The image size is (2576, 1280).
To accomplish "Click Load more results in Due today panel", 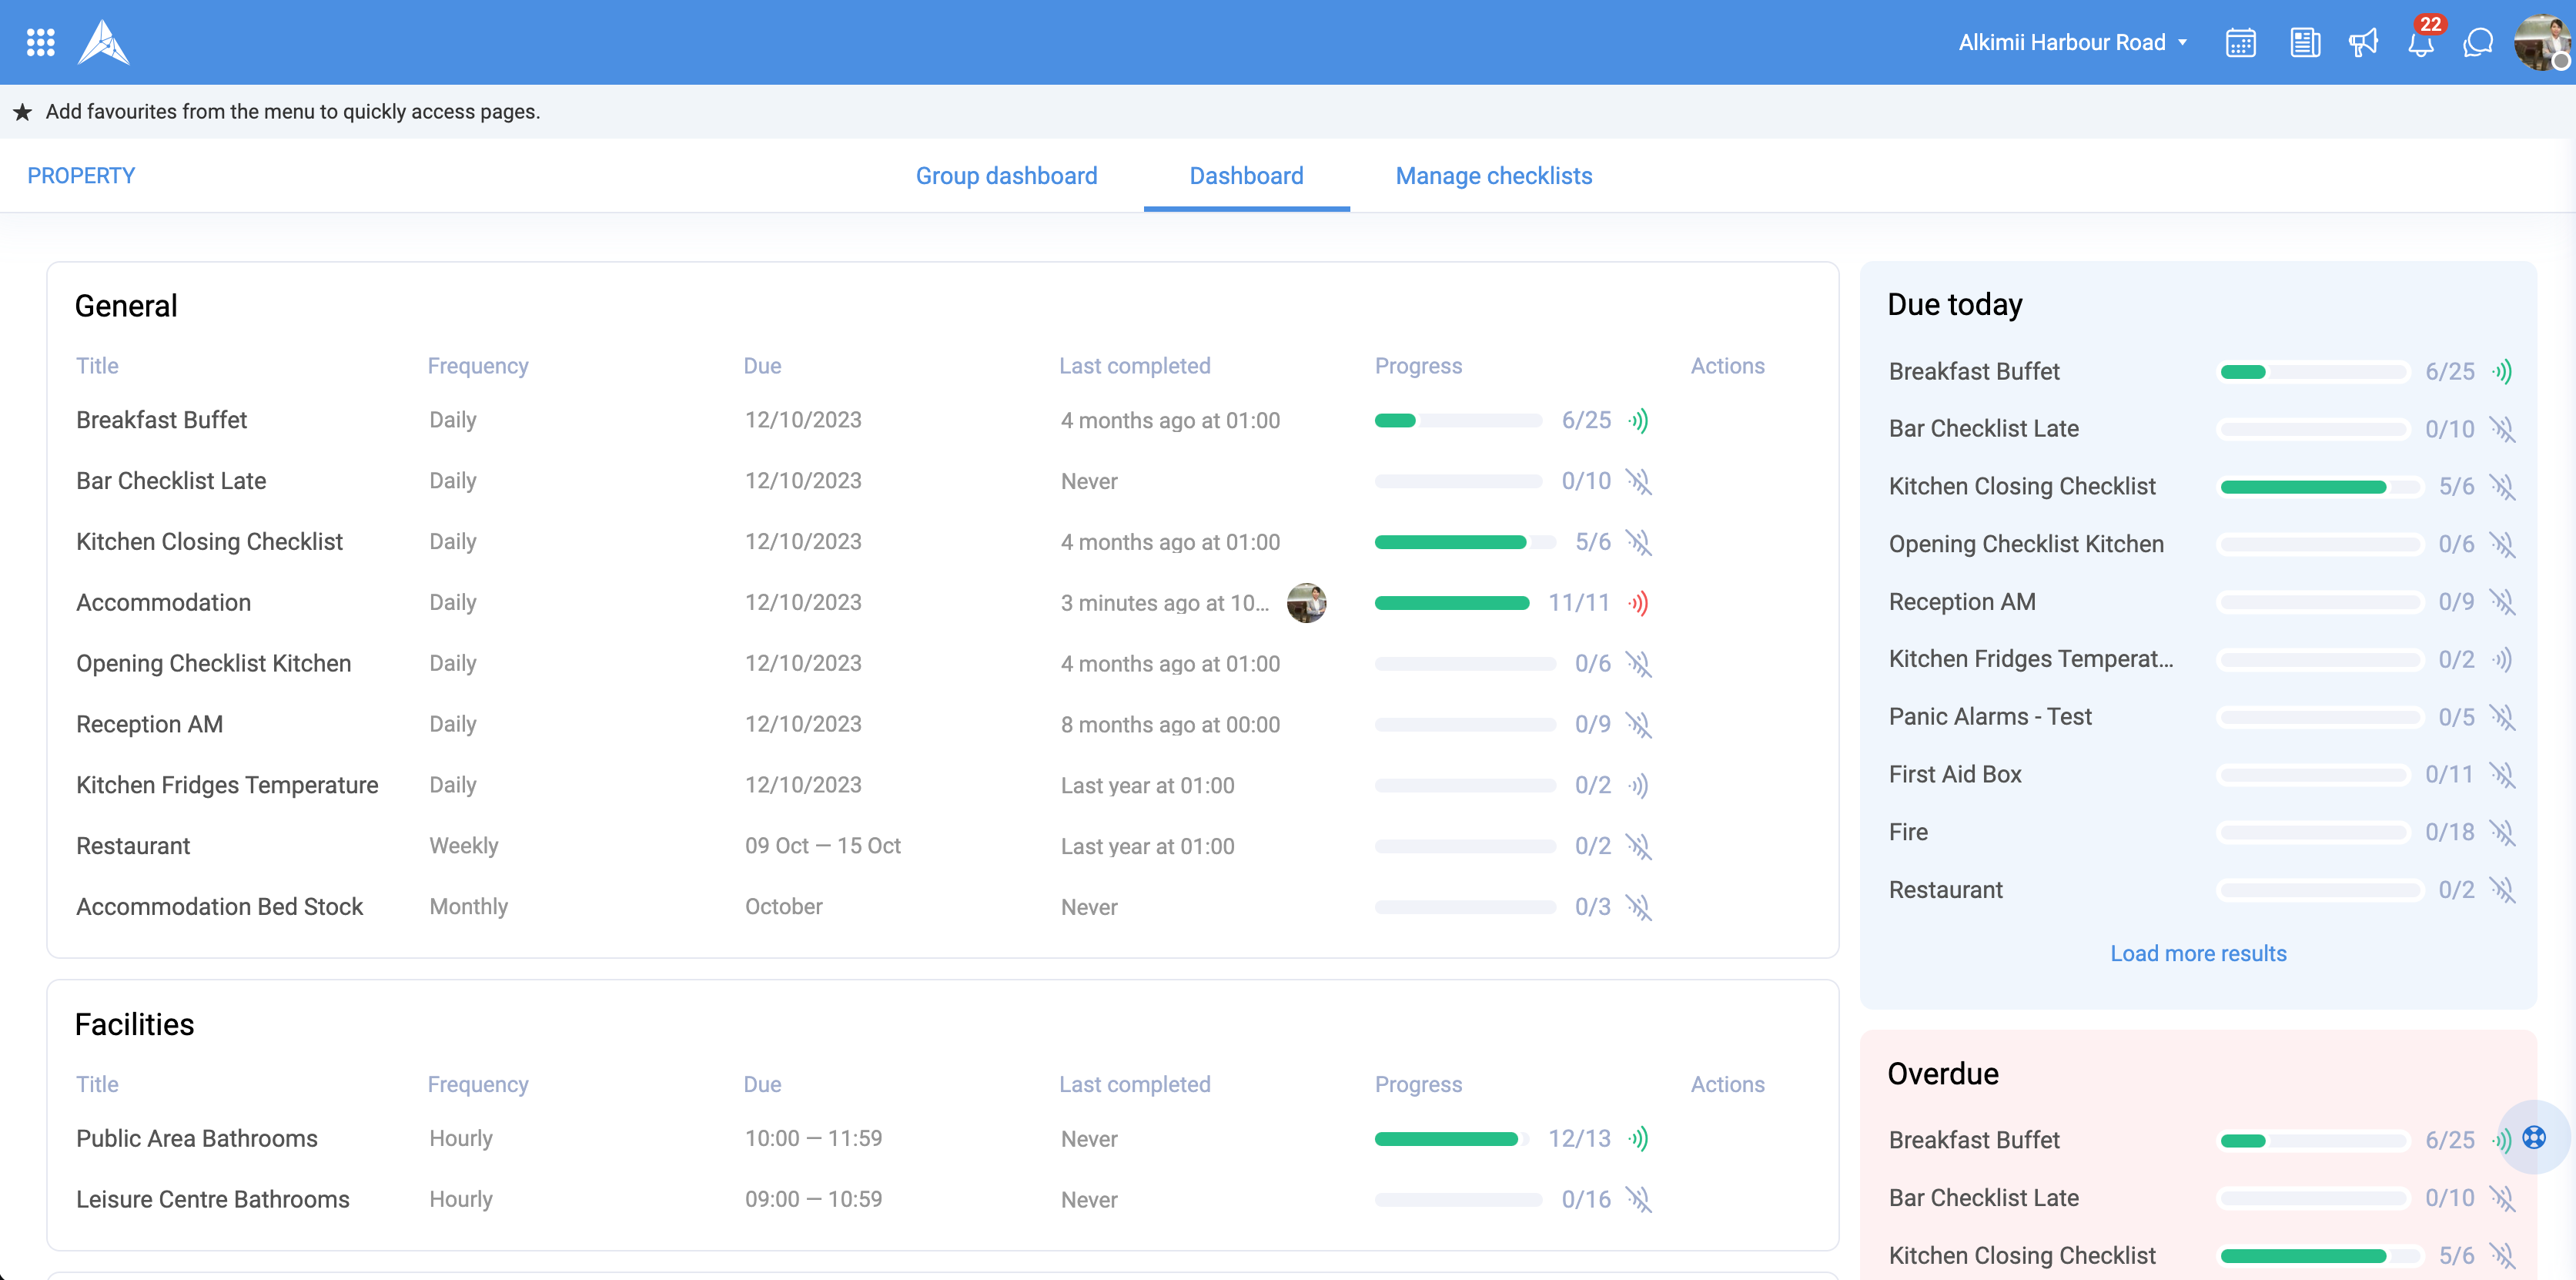I will 2198,953.
